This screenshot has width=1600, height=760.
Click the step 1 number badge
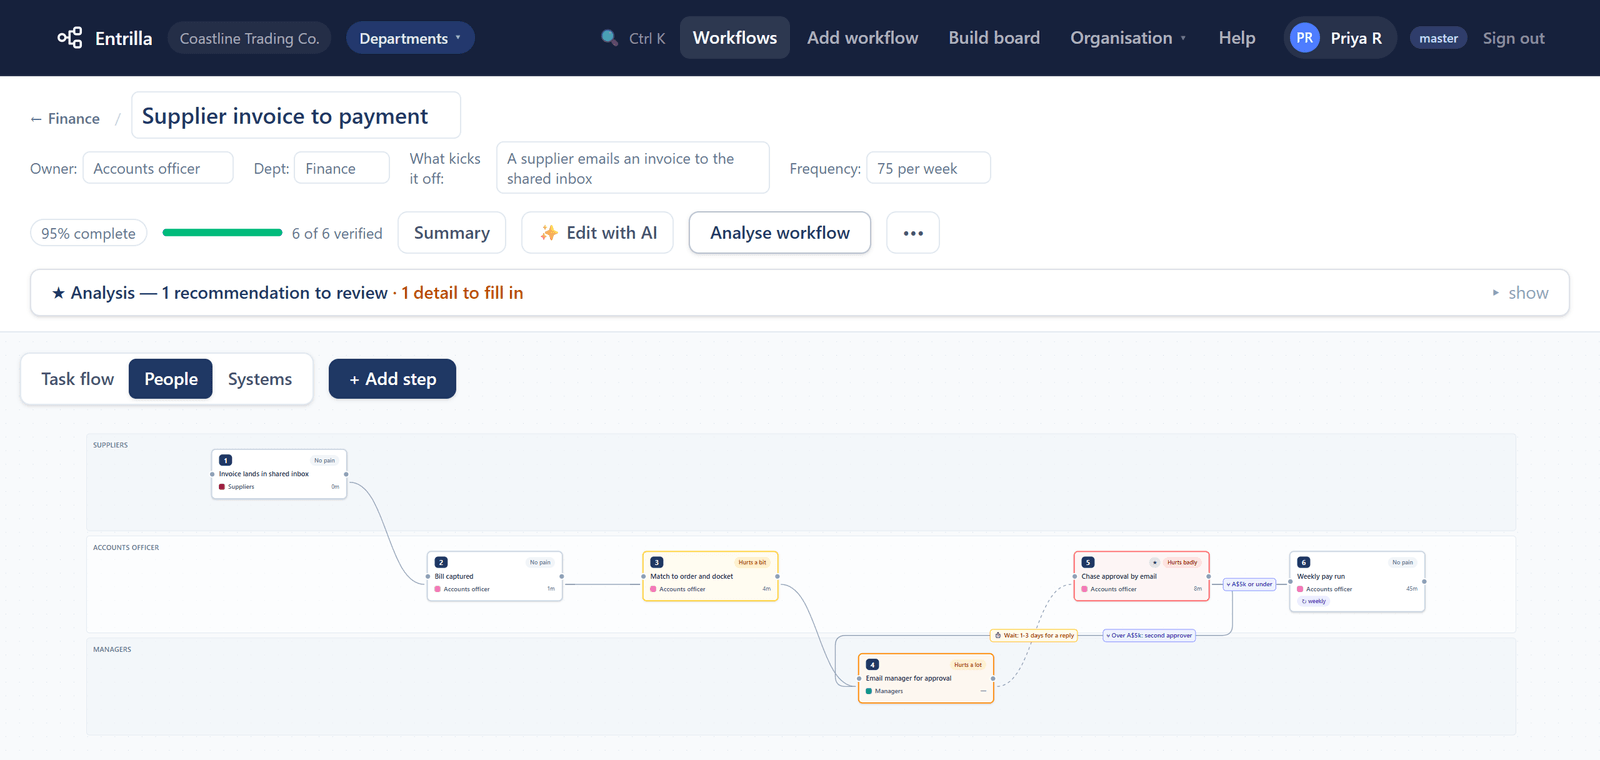pyautogui.click(x=225, y=460)
